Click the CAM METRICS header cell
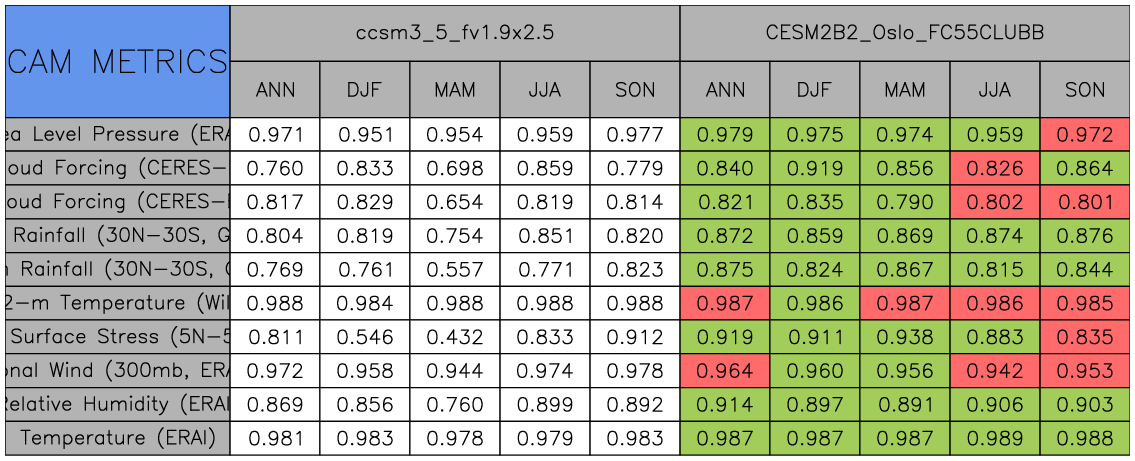Viewport: 1135px width, 461px height. 117,62
